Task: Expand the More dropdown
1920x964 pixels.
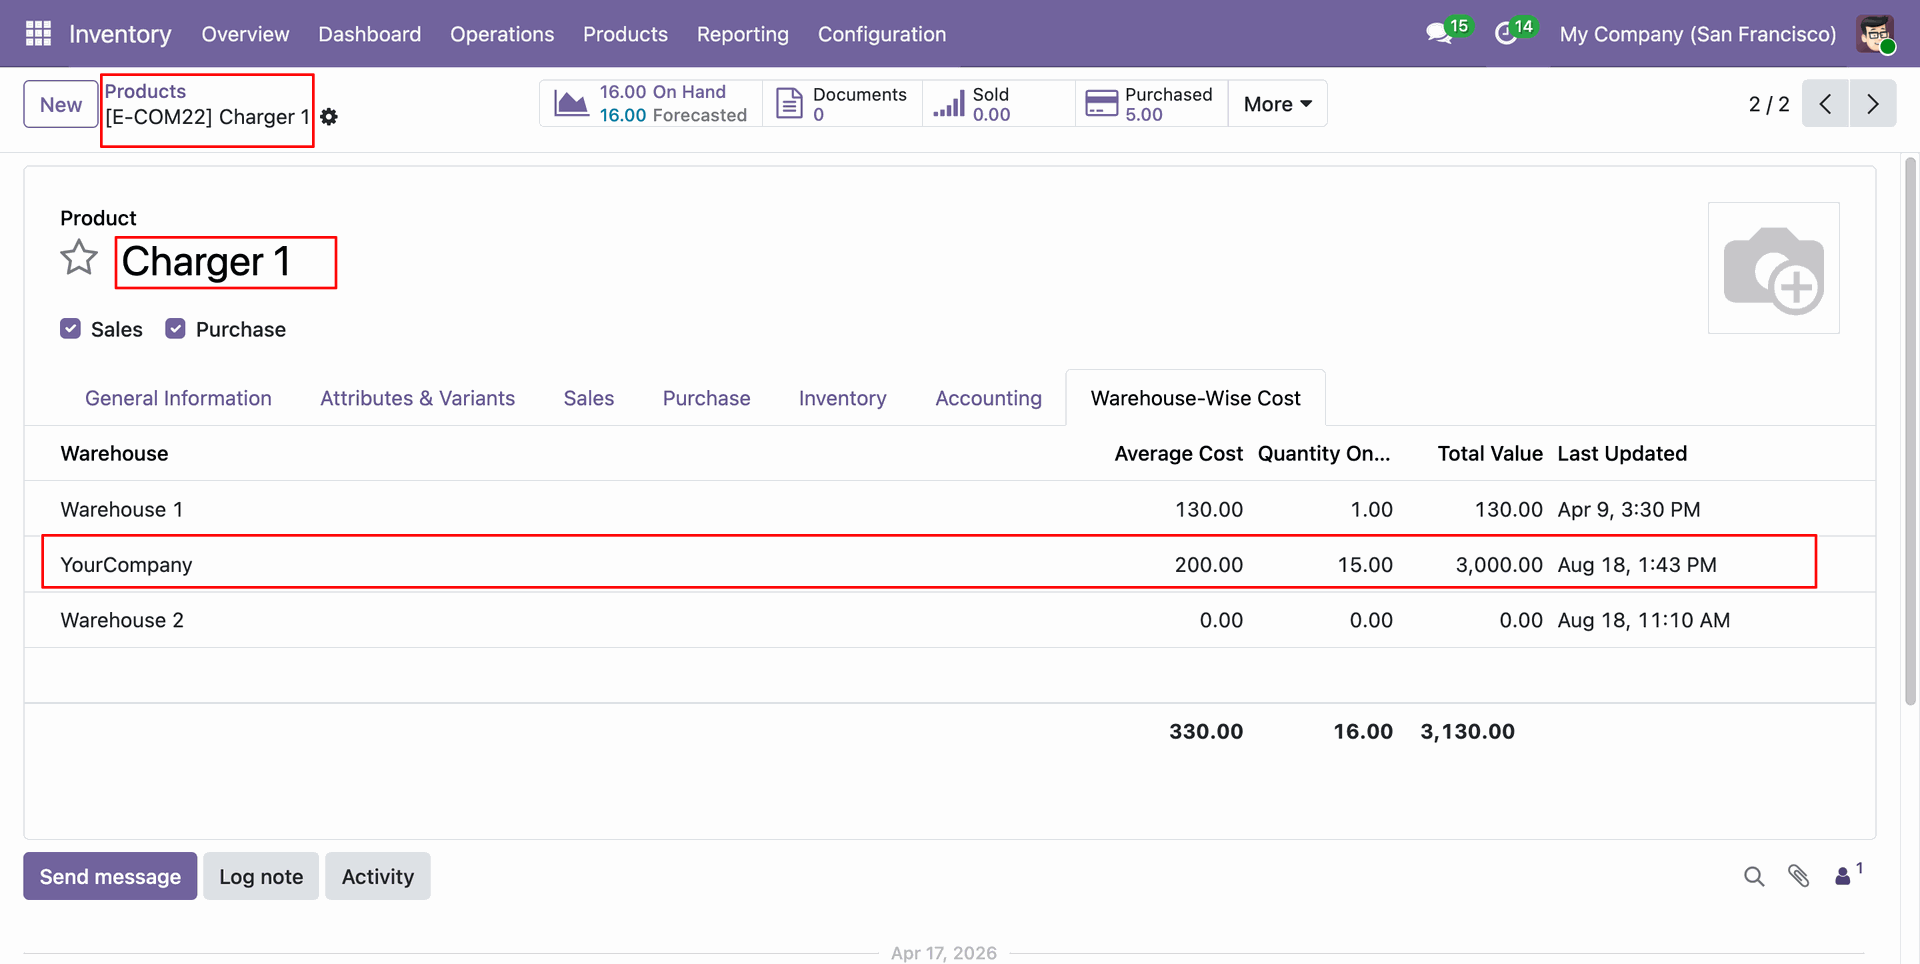Action: coord(1278,104)
